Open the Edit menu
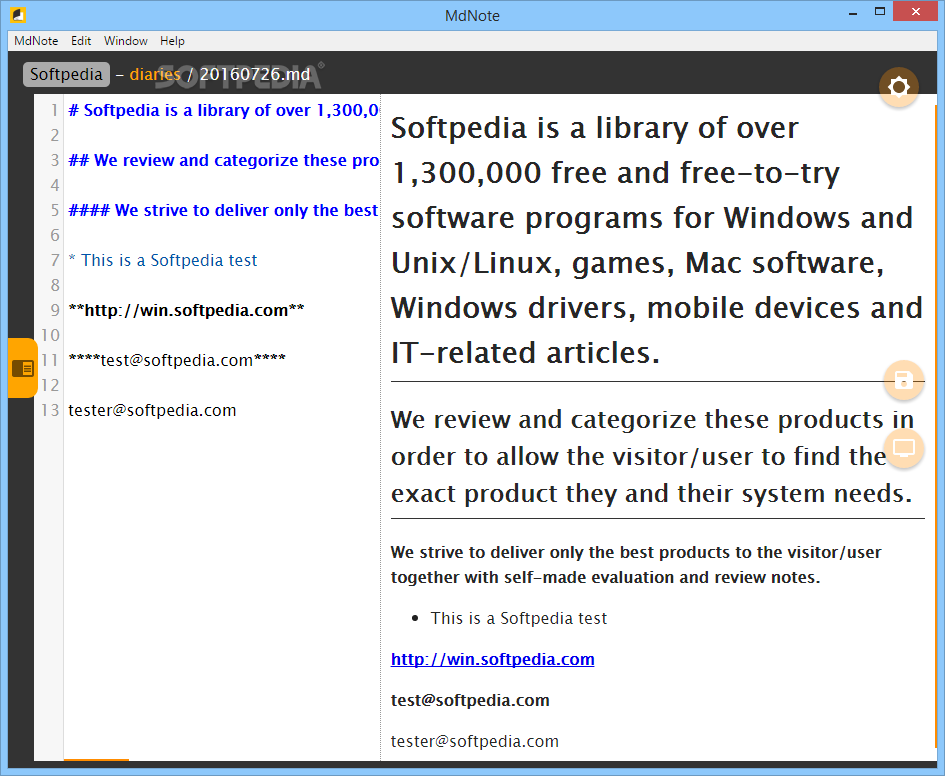The image size is (945, 776). (81, 41)
